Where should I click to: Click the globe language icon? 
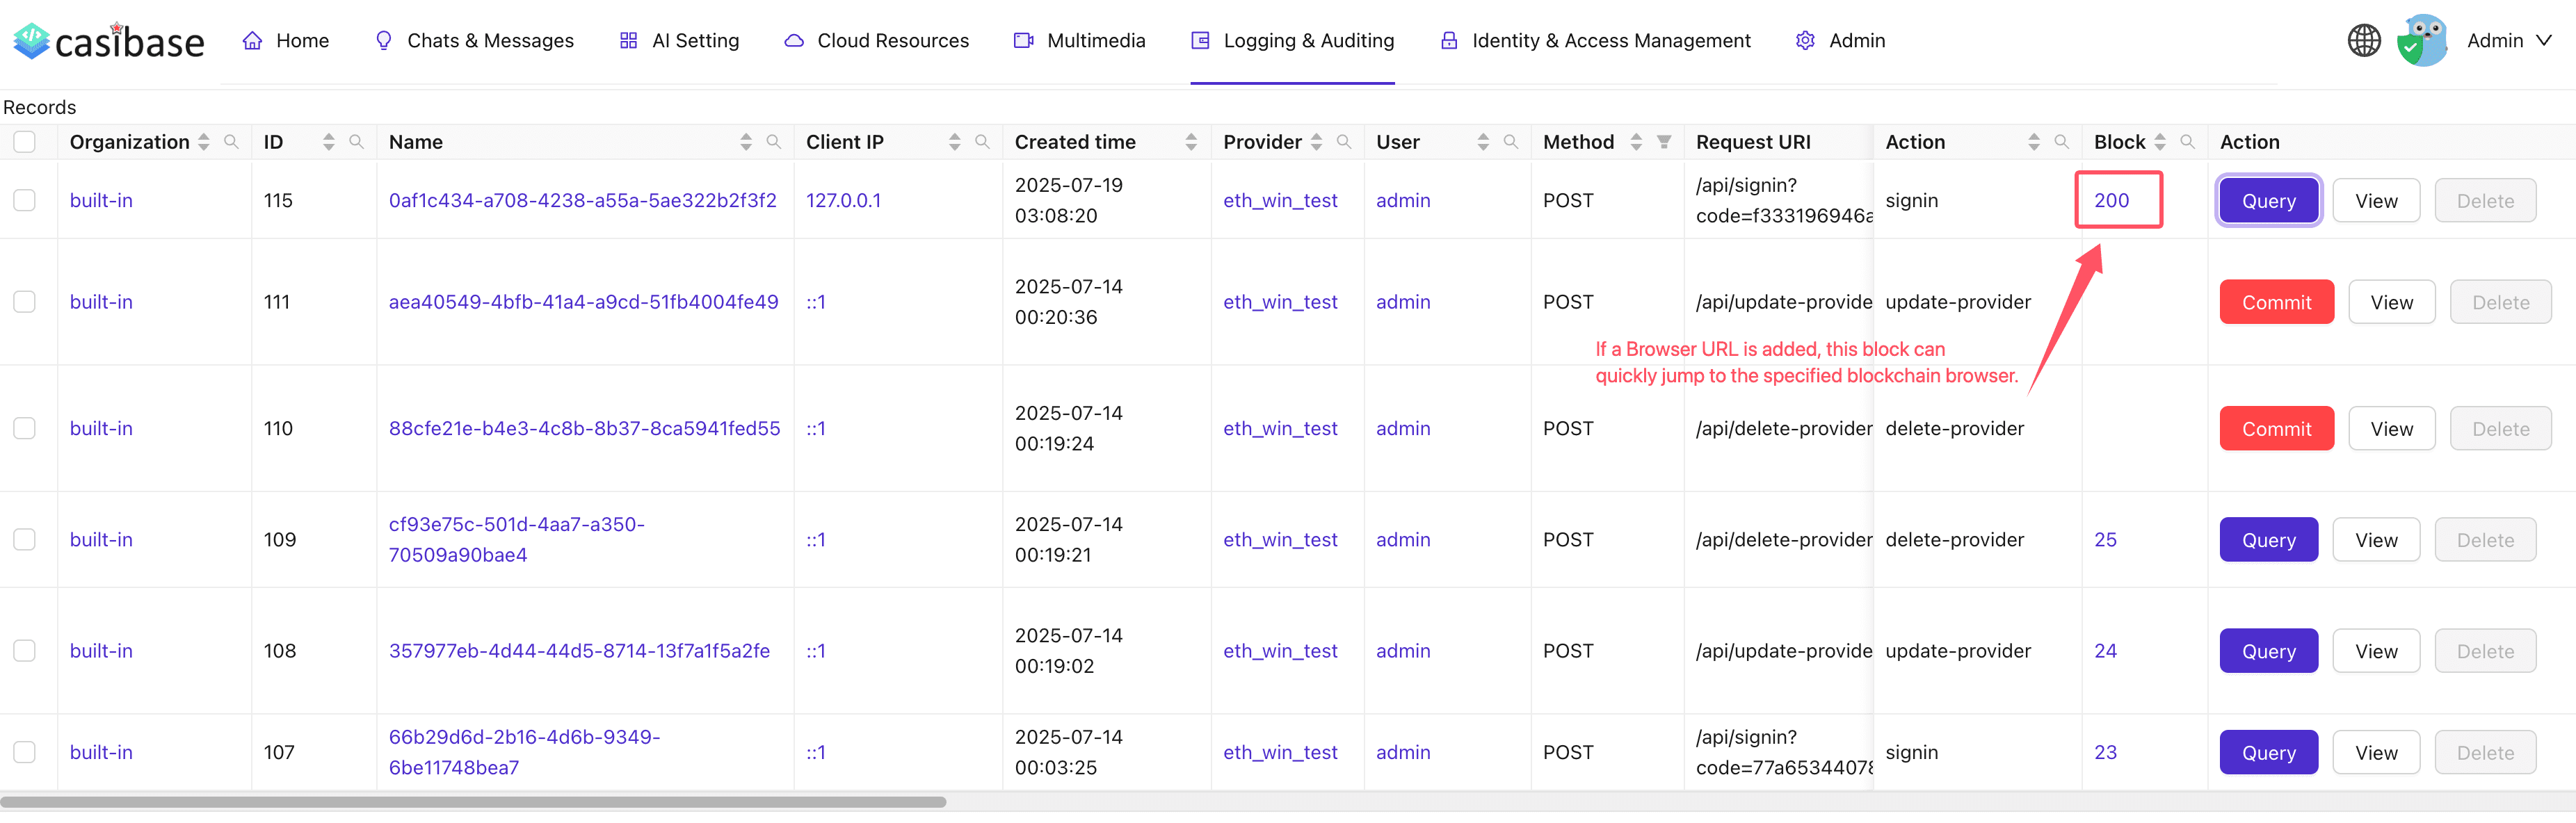click(2364, 41)
